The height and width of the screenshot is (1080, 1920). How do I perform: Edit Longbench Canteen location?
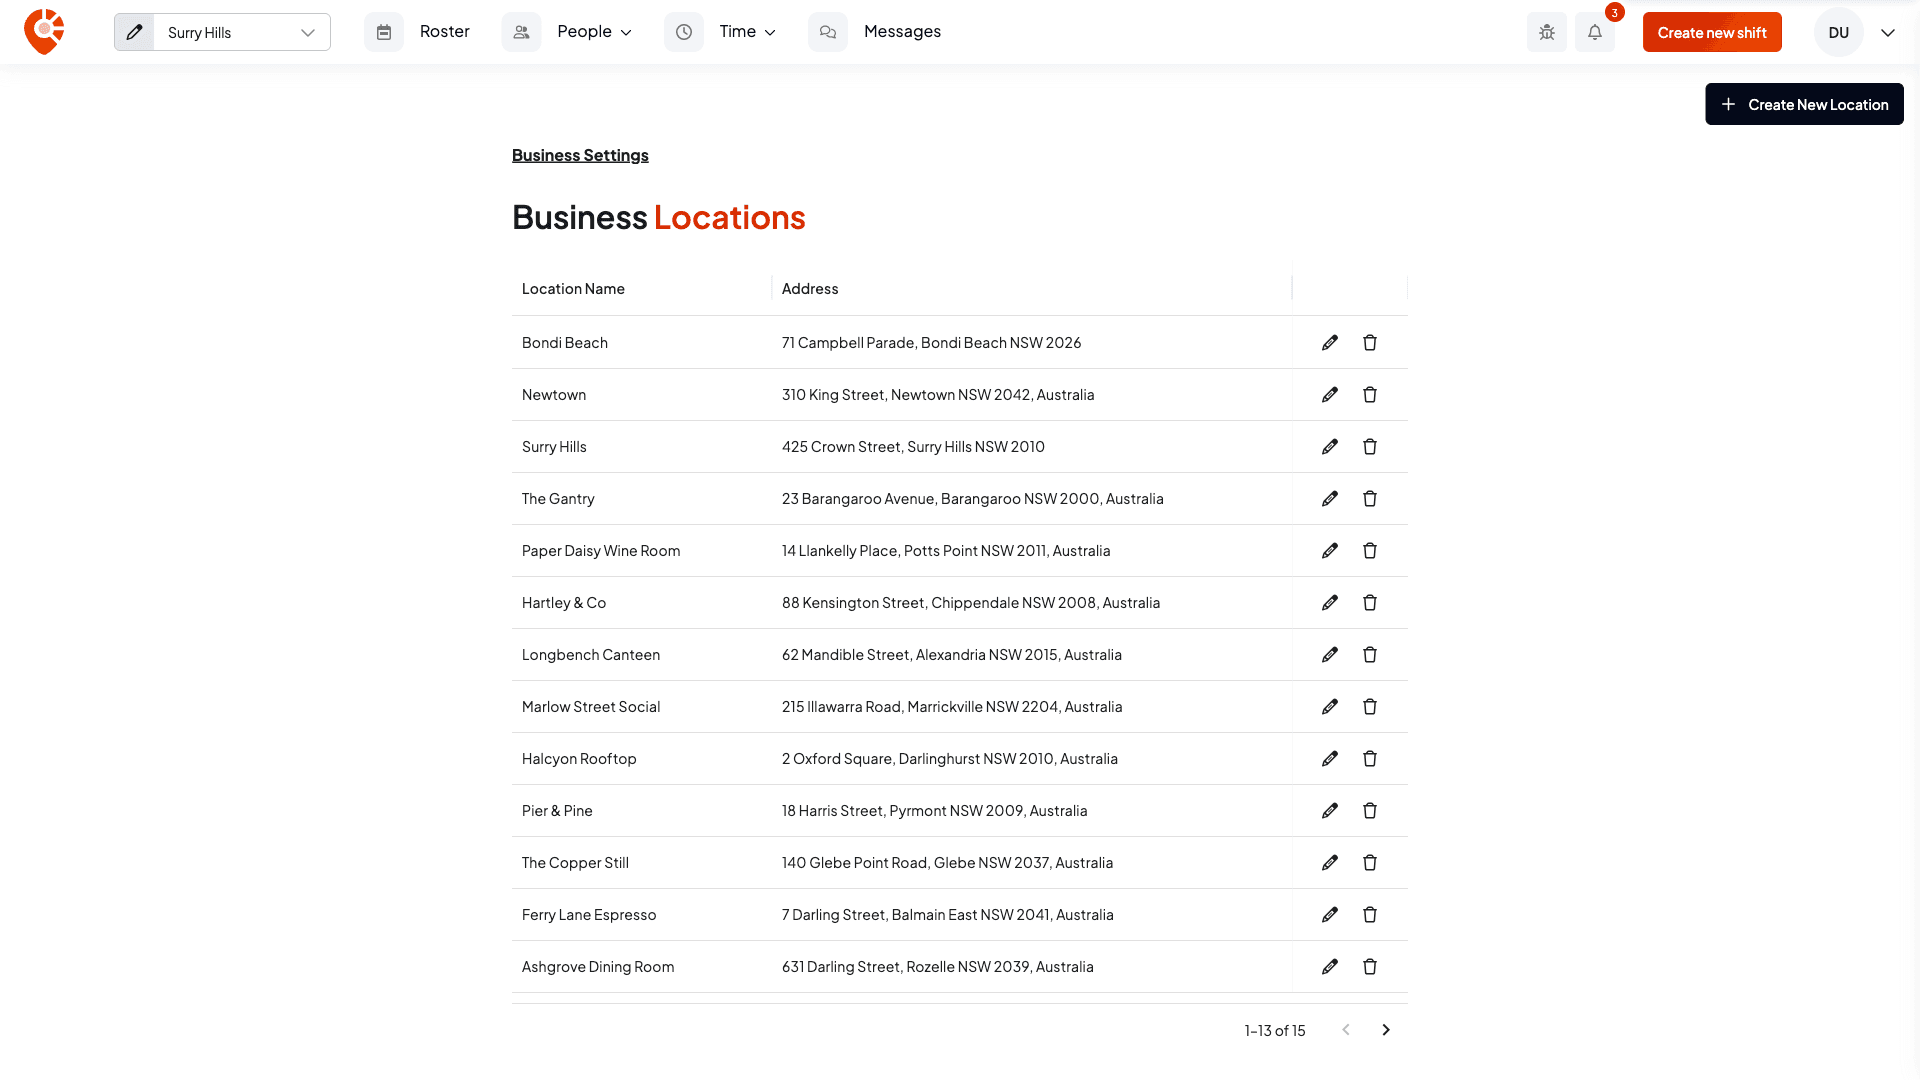click(1330, 655)
